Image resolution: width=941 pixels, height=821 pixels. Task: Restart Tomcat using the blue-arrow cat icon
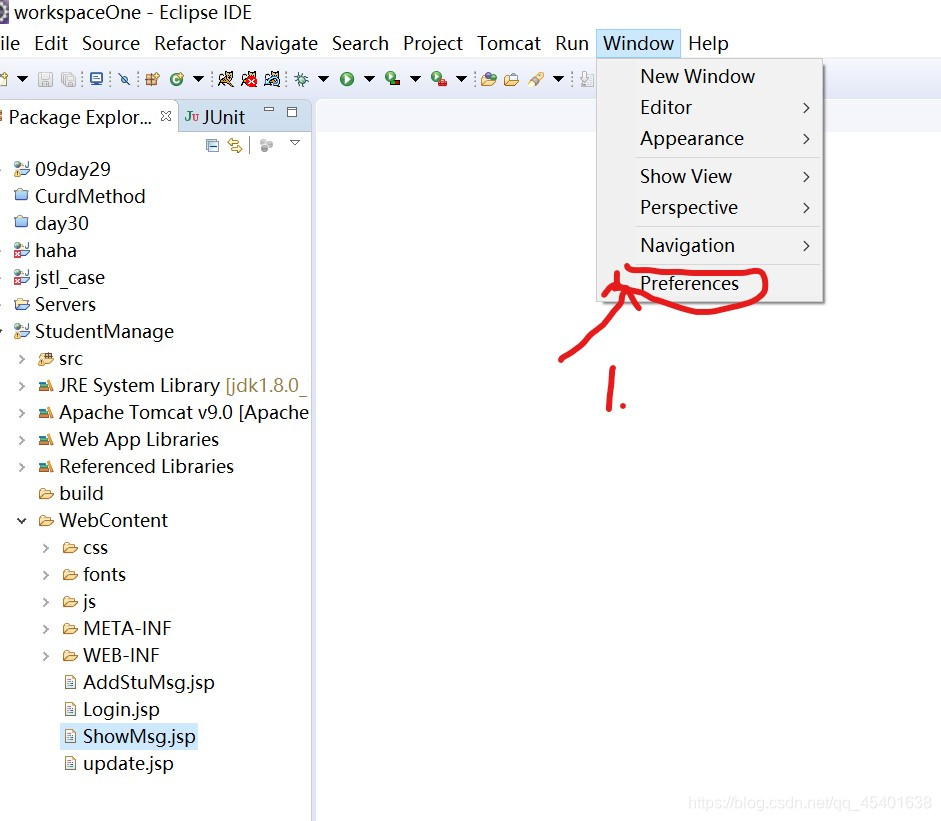(272, 79)
